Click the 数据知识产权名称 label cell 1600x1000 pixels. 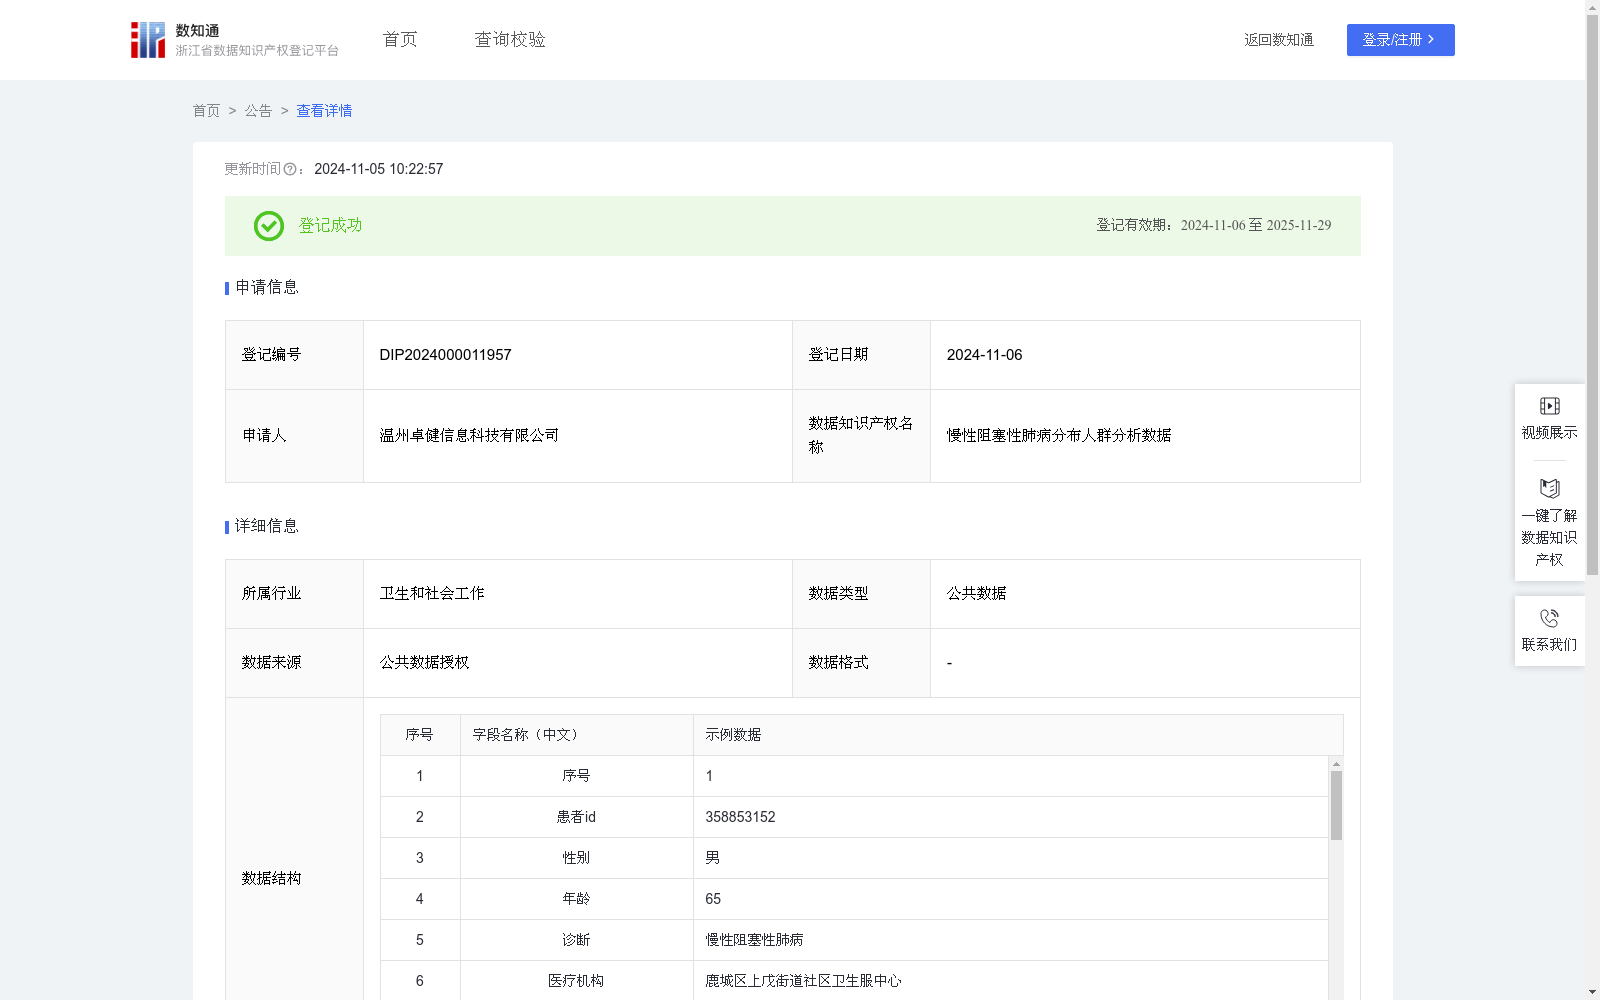click(x=861, y=436)
